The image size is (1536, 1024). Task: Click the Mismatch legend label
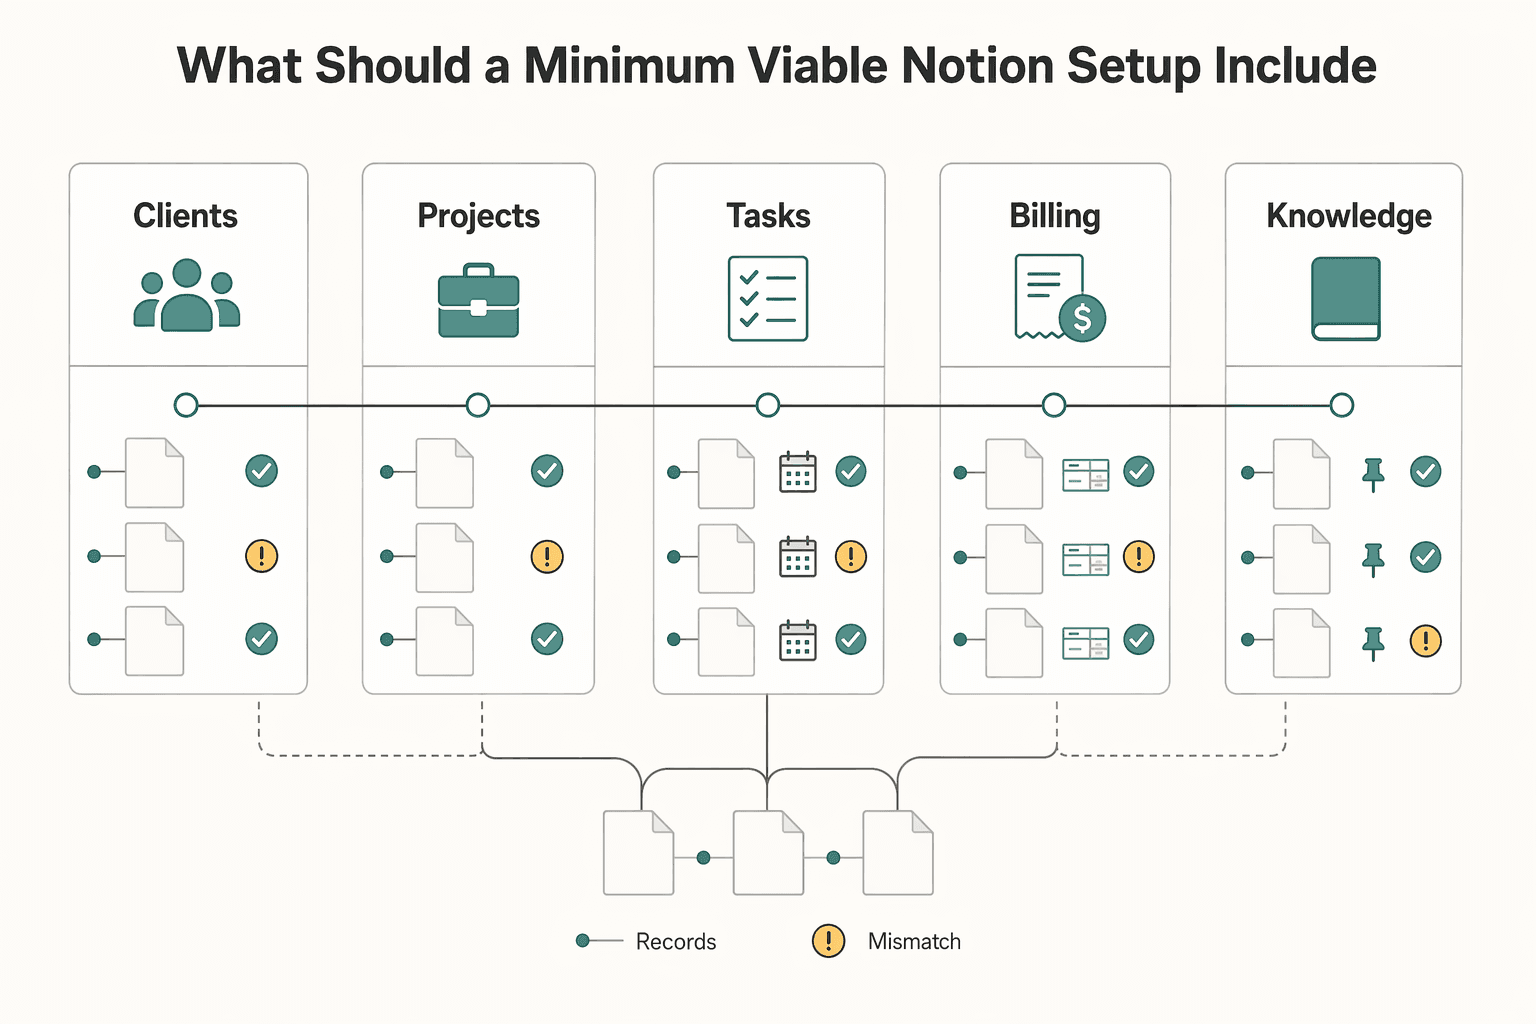point(914,942)
